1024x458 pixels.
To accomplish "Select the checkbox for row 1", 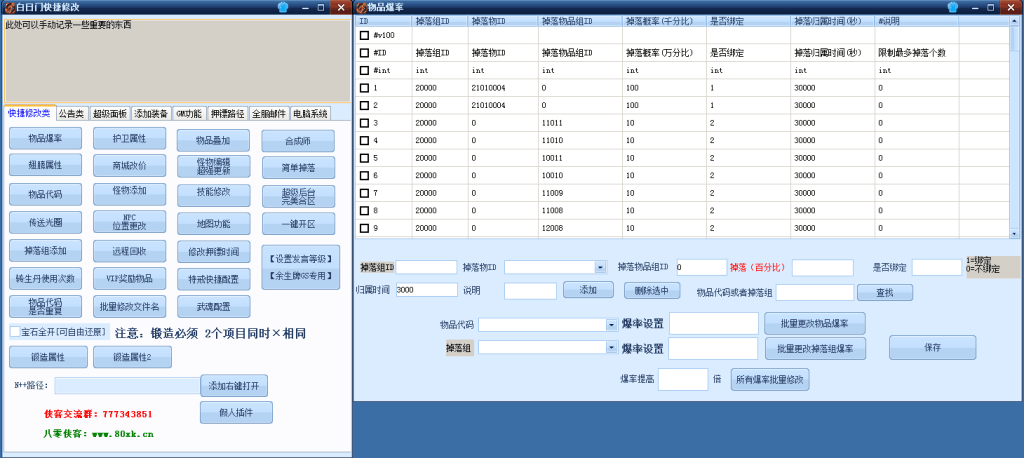I will coord(364,88).
